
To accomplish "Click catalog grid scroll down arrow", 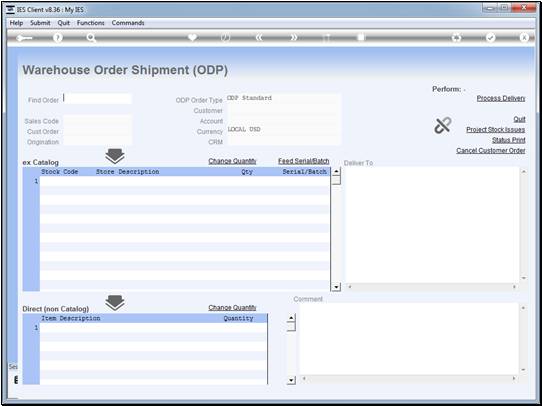I will [336, 287].
